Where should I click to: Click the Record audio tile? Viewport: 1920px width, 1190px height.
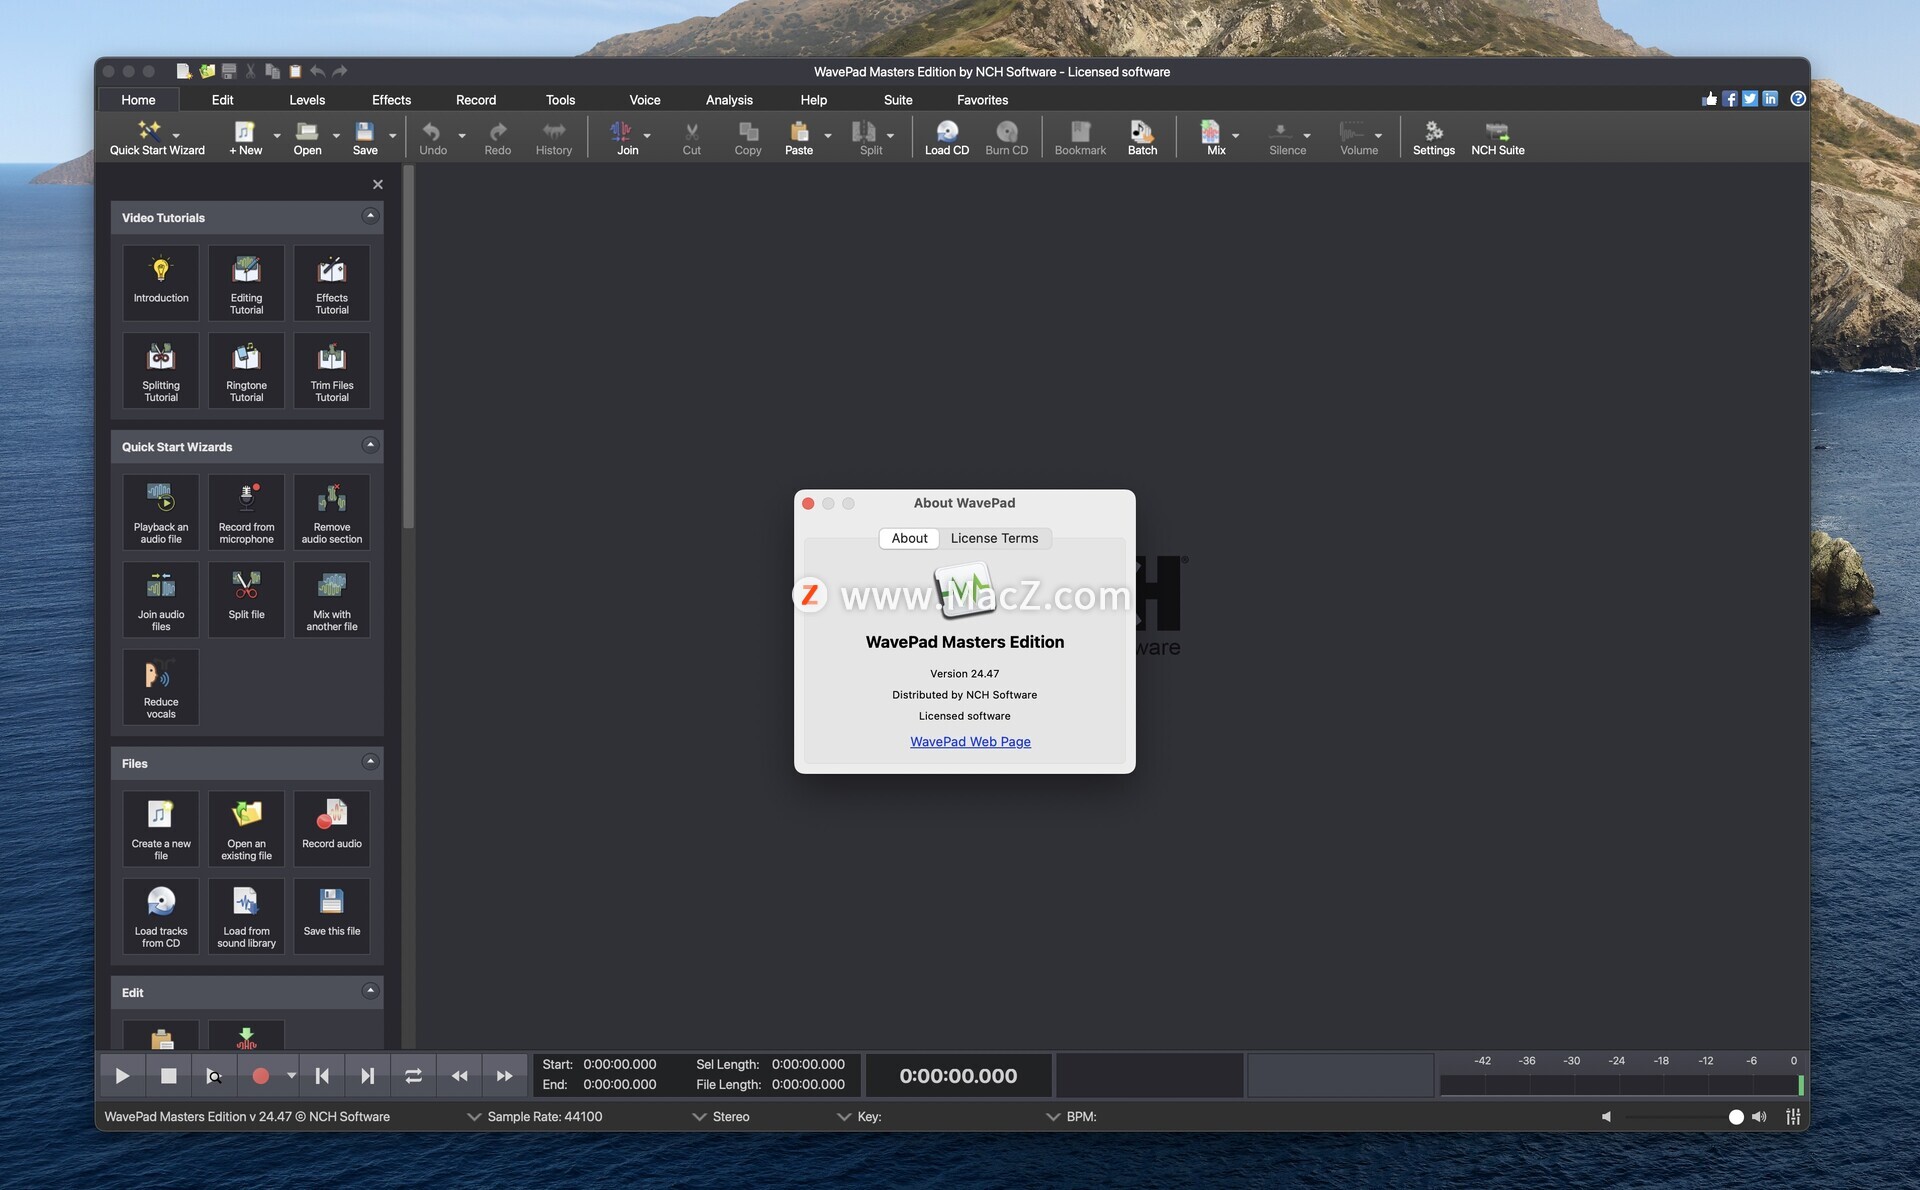pyautogui.click(x=332, y=829)
